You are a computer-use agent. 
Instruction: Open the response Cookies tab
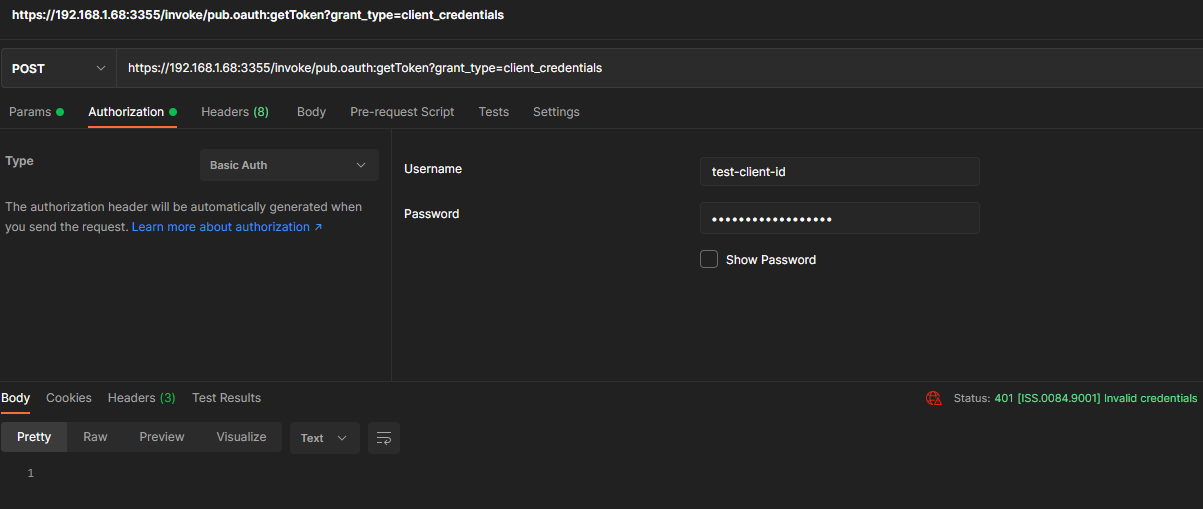click(x=69, y=398)
